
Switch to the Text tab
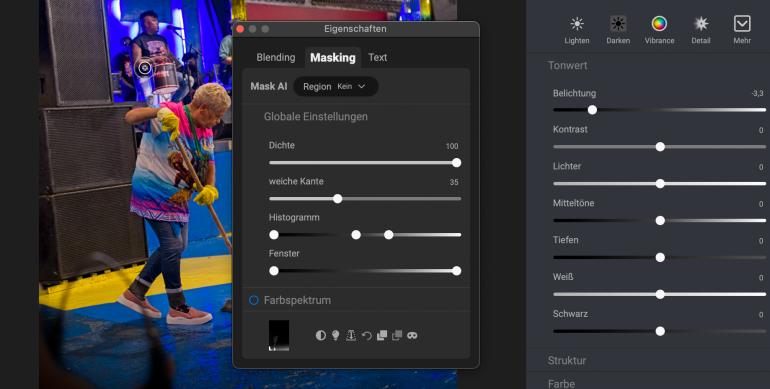[x=378, y=57]
